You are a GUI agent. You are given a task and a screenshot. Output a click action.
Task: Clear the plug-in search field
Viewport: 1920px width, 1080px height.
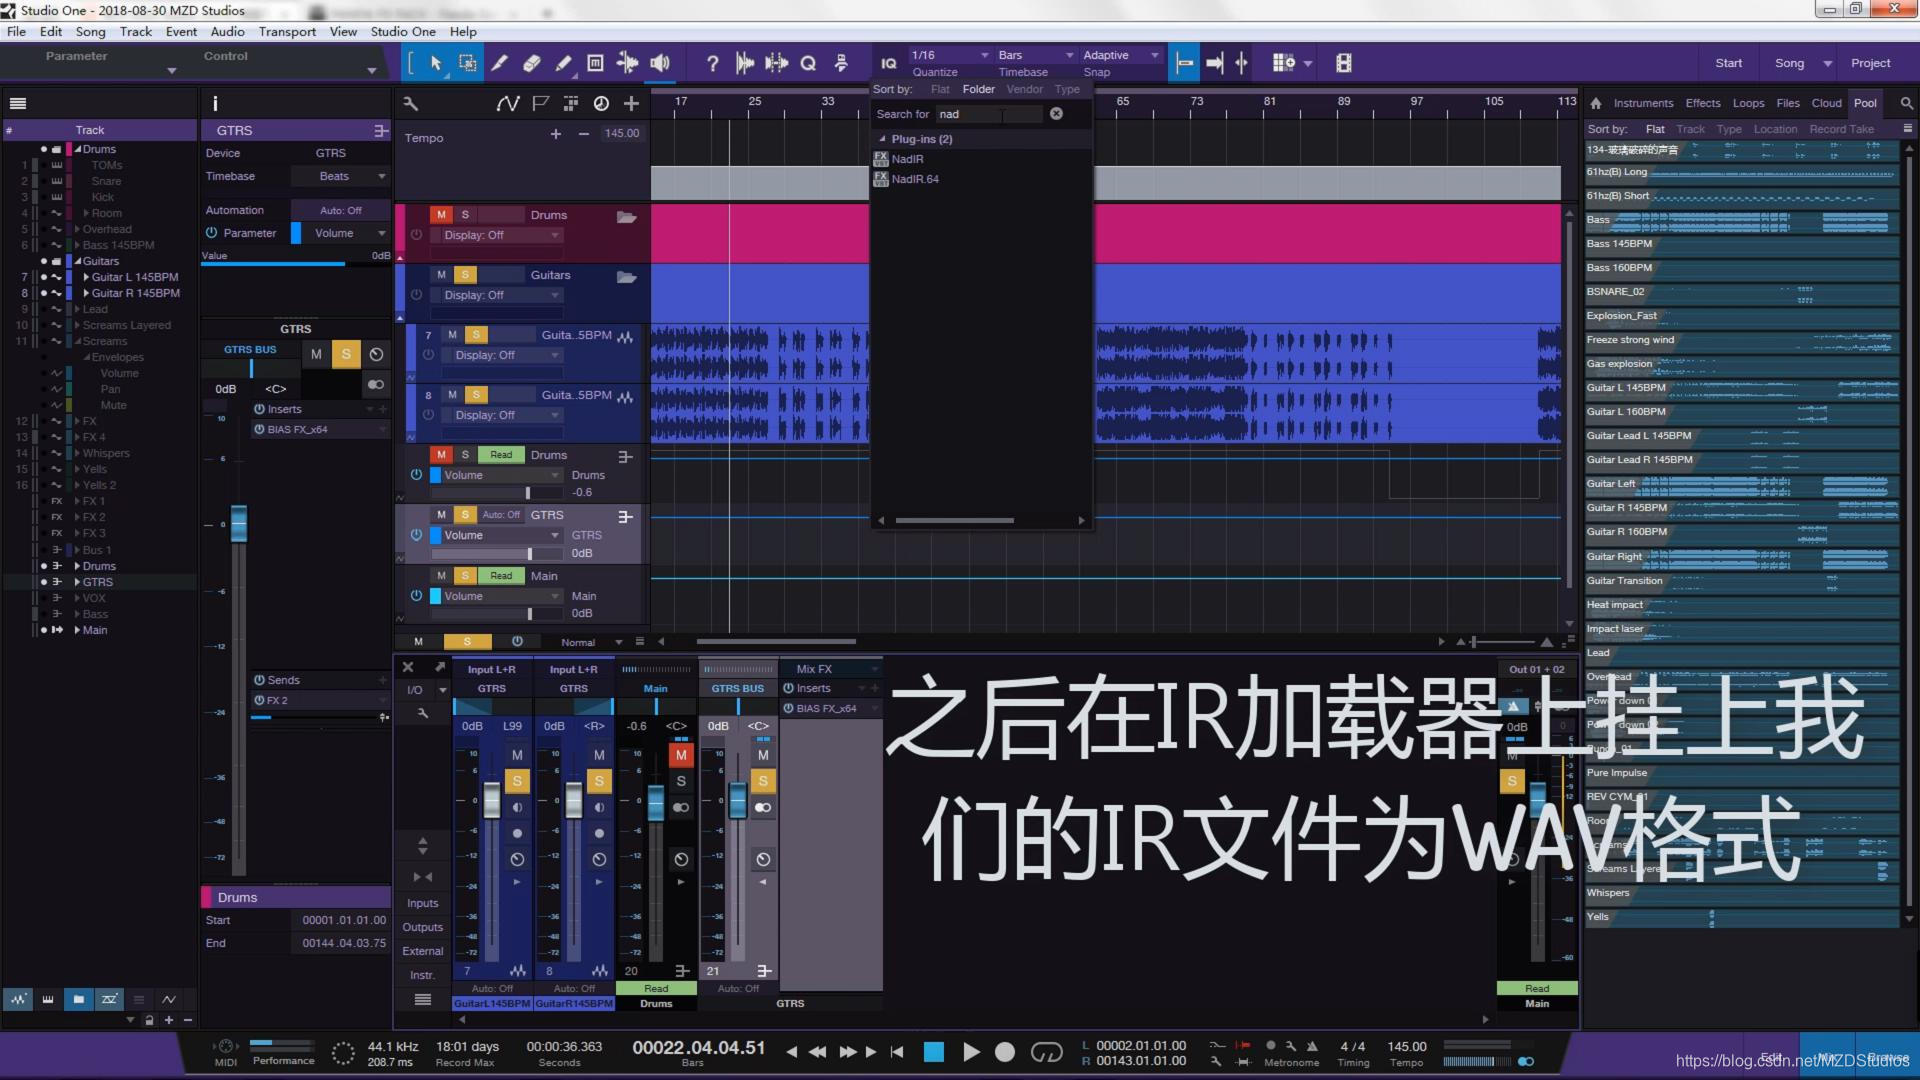point(1056,114)
